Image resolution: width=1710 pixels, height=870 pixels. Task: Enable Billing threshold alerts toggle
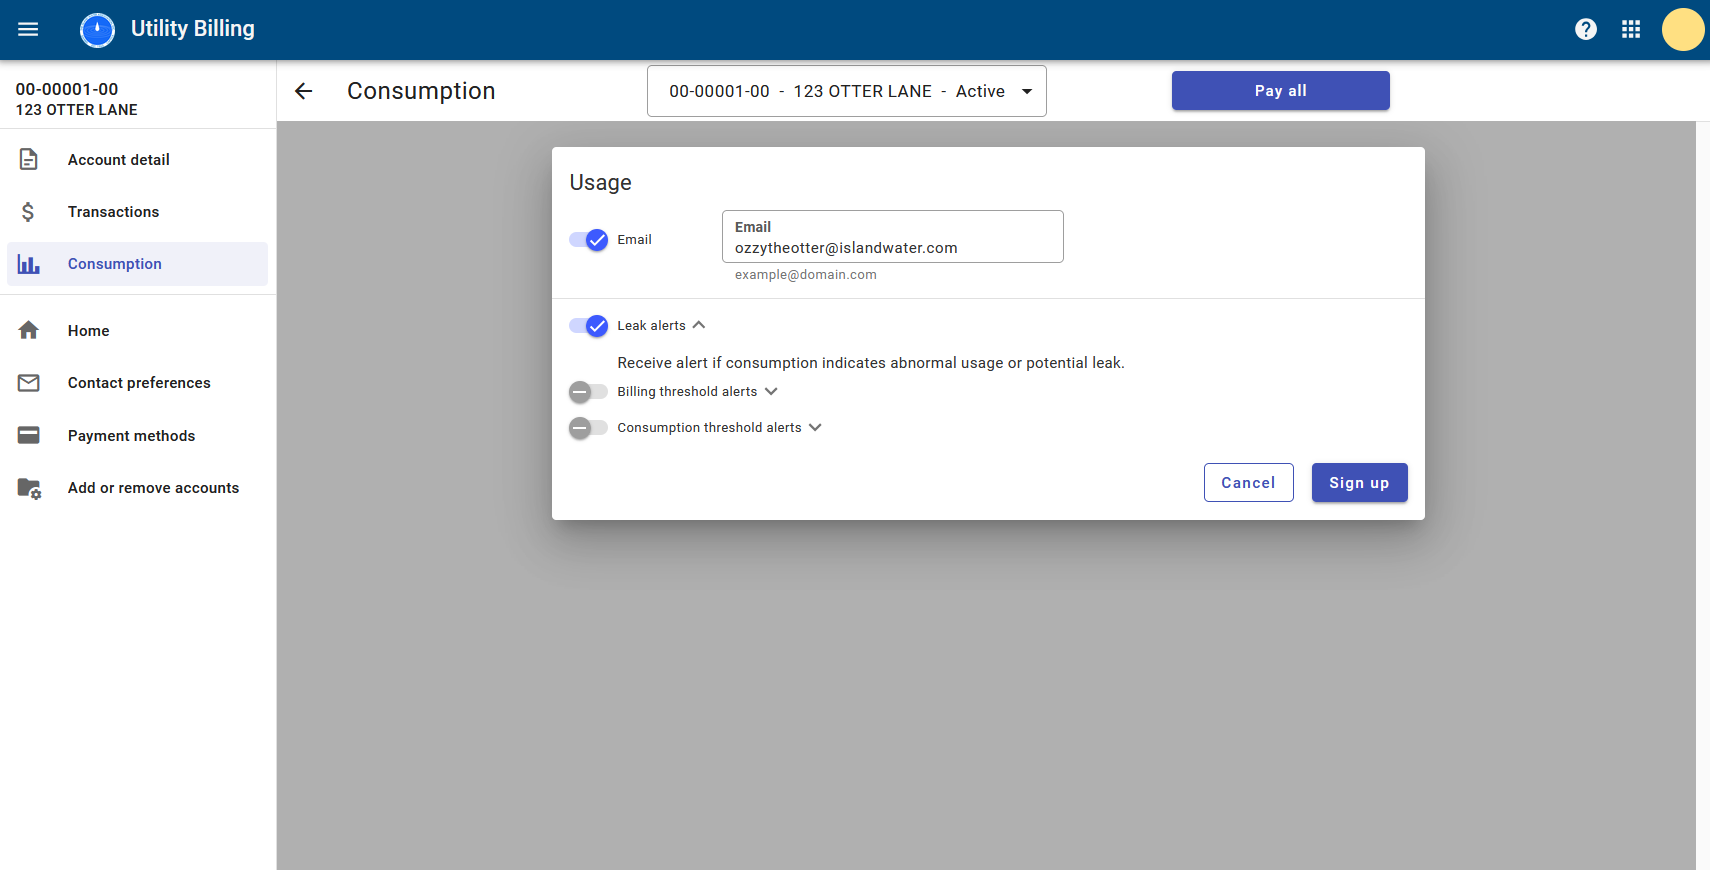pos(588,391)
